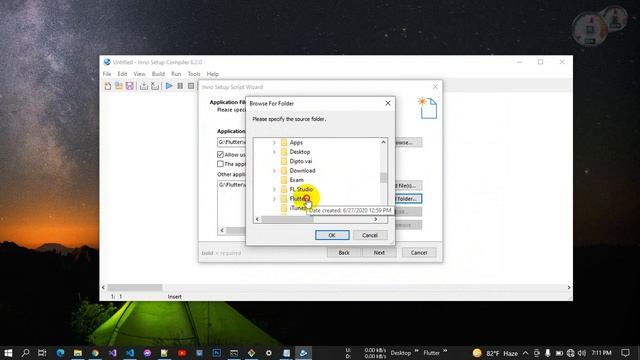The width and height of the screenshot is (640, 360).
Task: Open the File menu
Action: coord(107,74)
